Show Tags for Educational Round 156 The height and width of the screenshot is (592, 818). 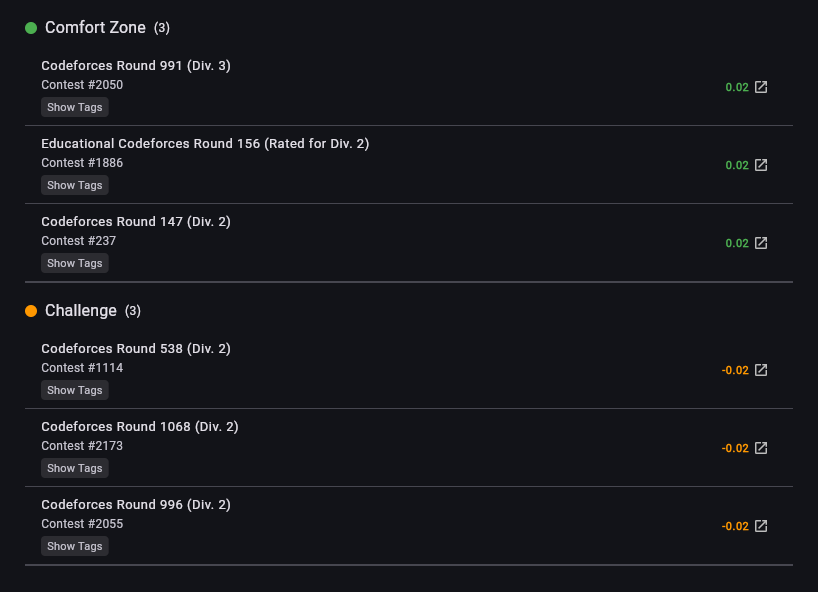pyautogui.click(x=75, y=185)
